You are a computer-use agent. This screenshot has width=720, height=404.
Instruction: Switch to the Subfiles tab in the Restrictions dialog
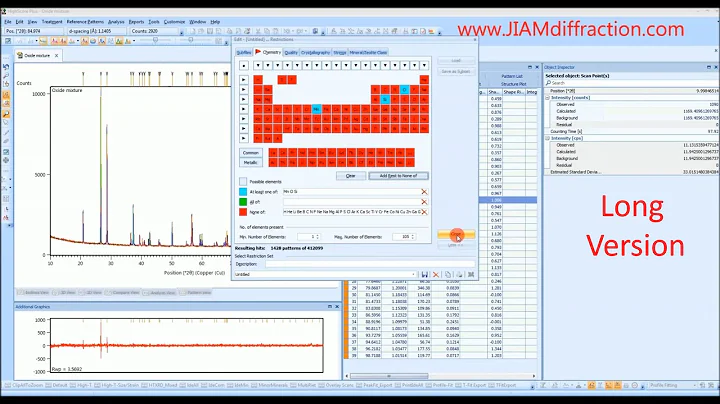click(243, 53)
